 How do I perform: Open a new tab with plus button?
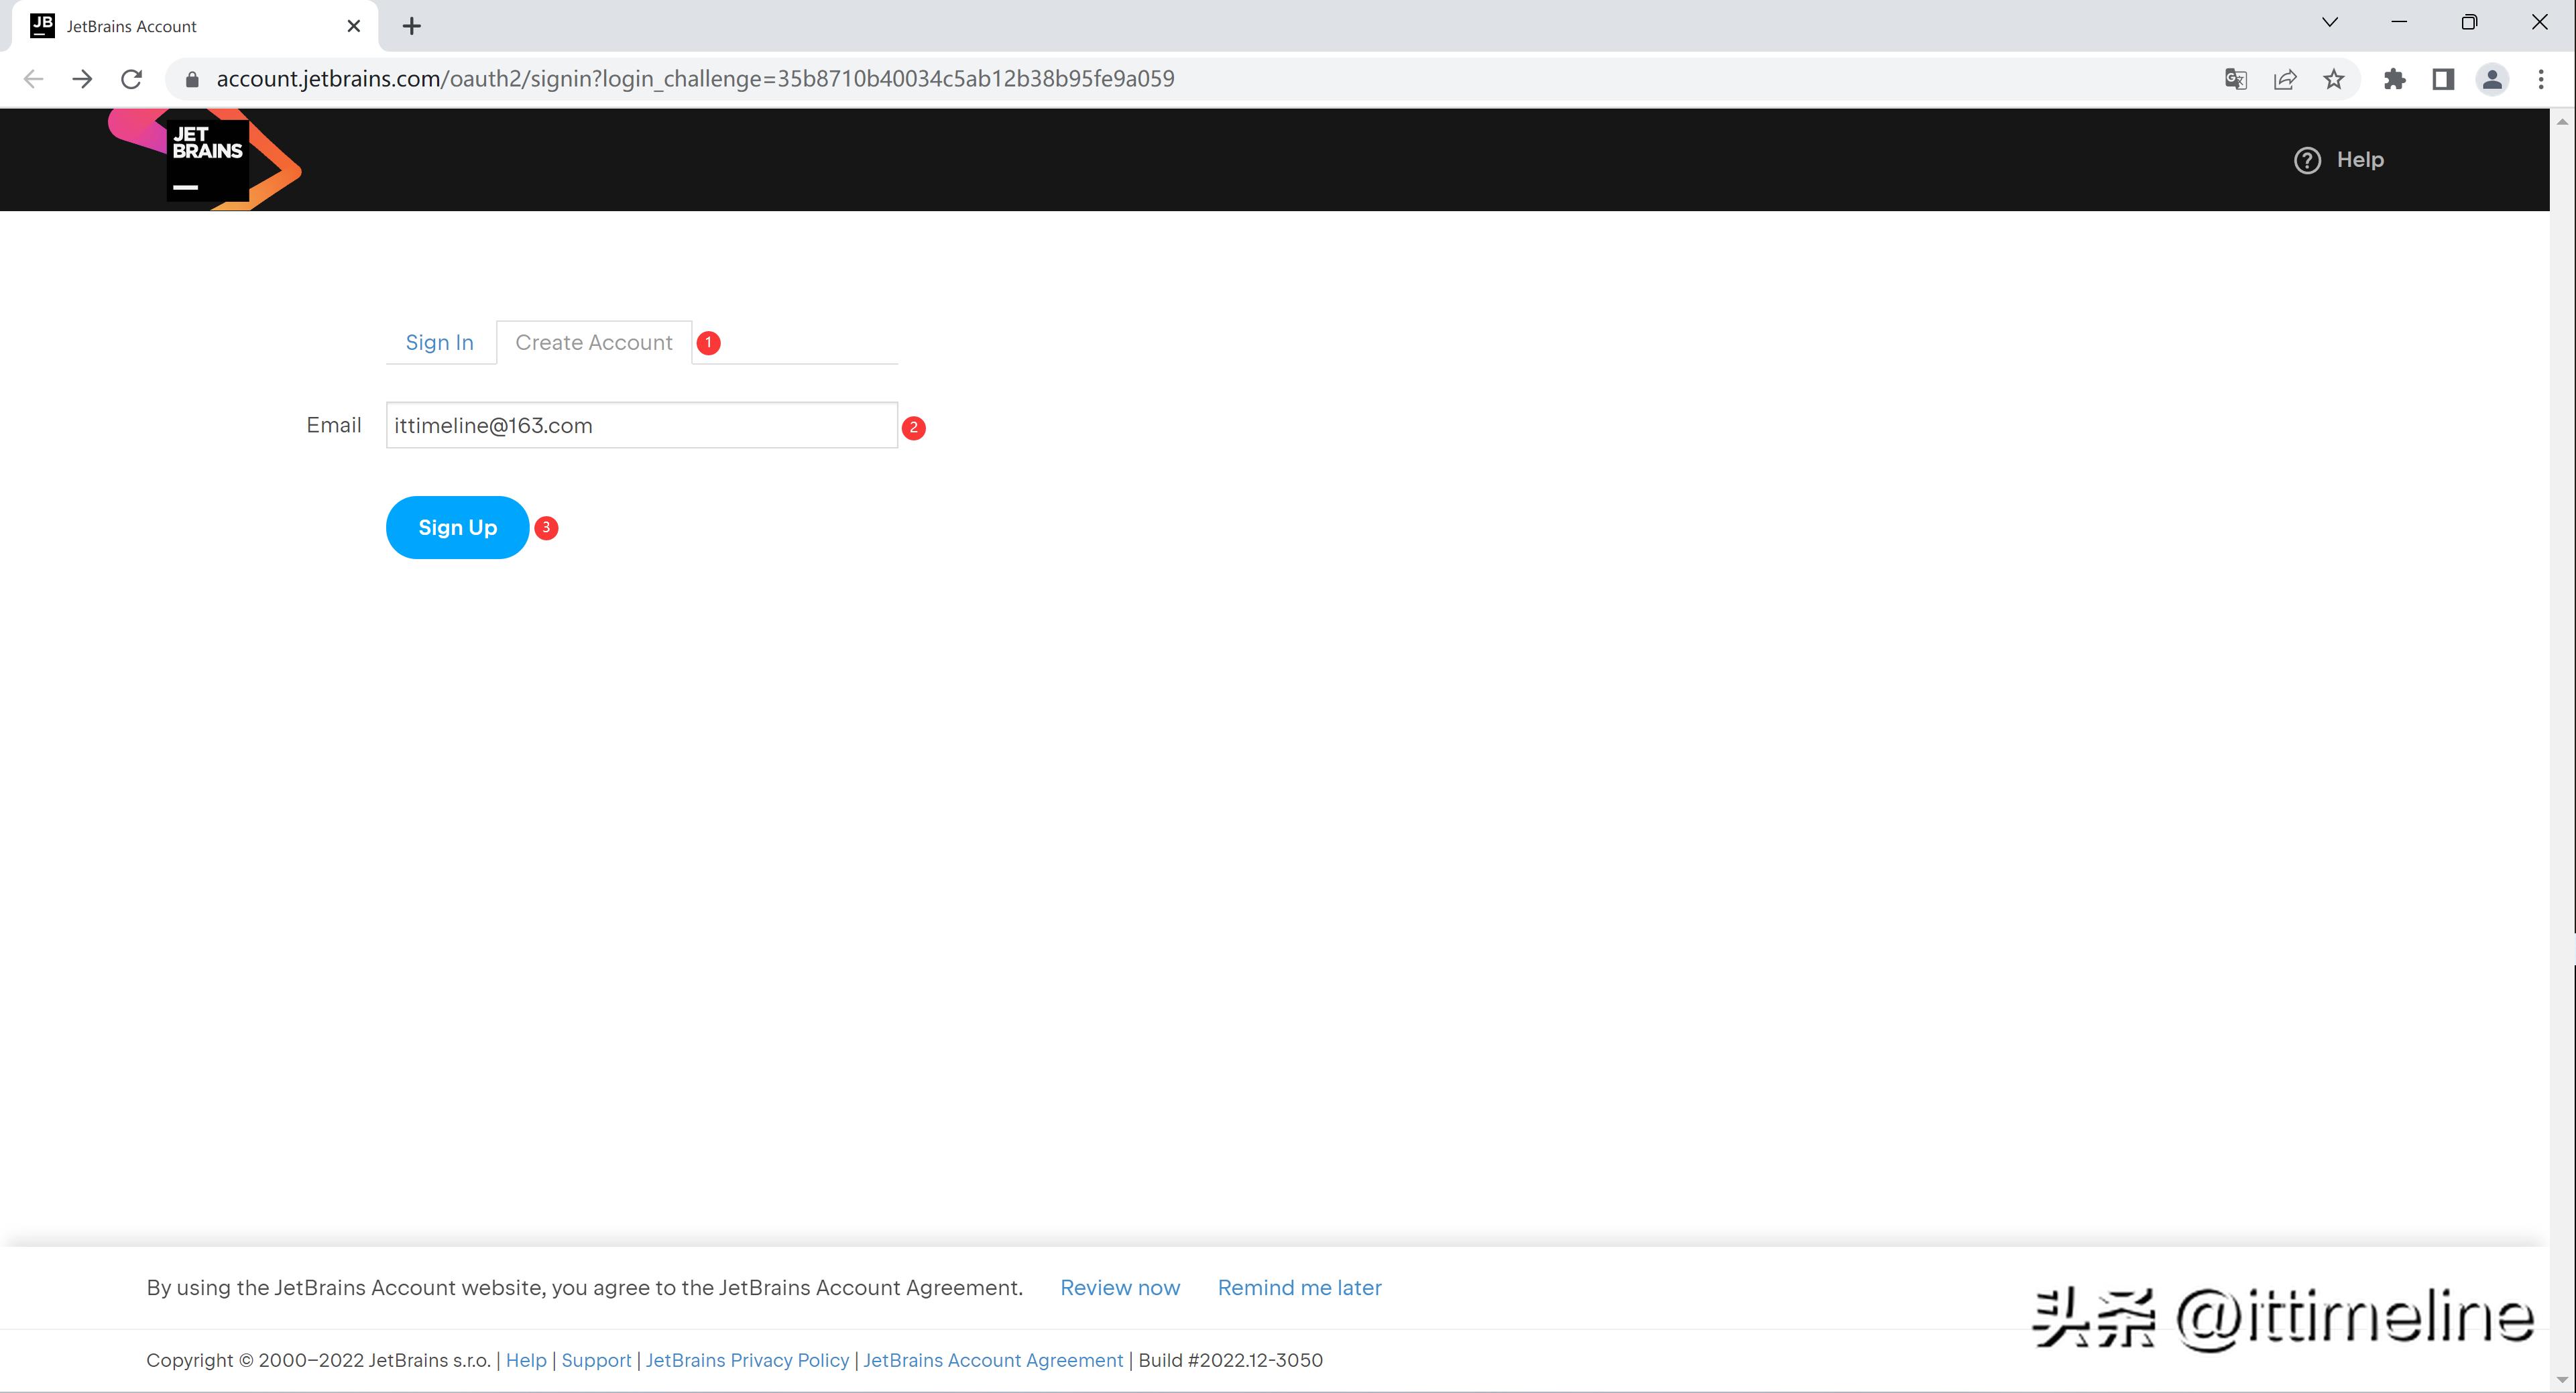click(411, 26)
